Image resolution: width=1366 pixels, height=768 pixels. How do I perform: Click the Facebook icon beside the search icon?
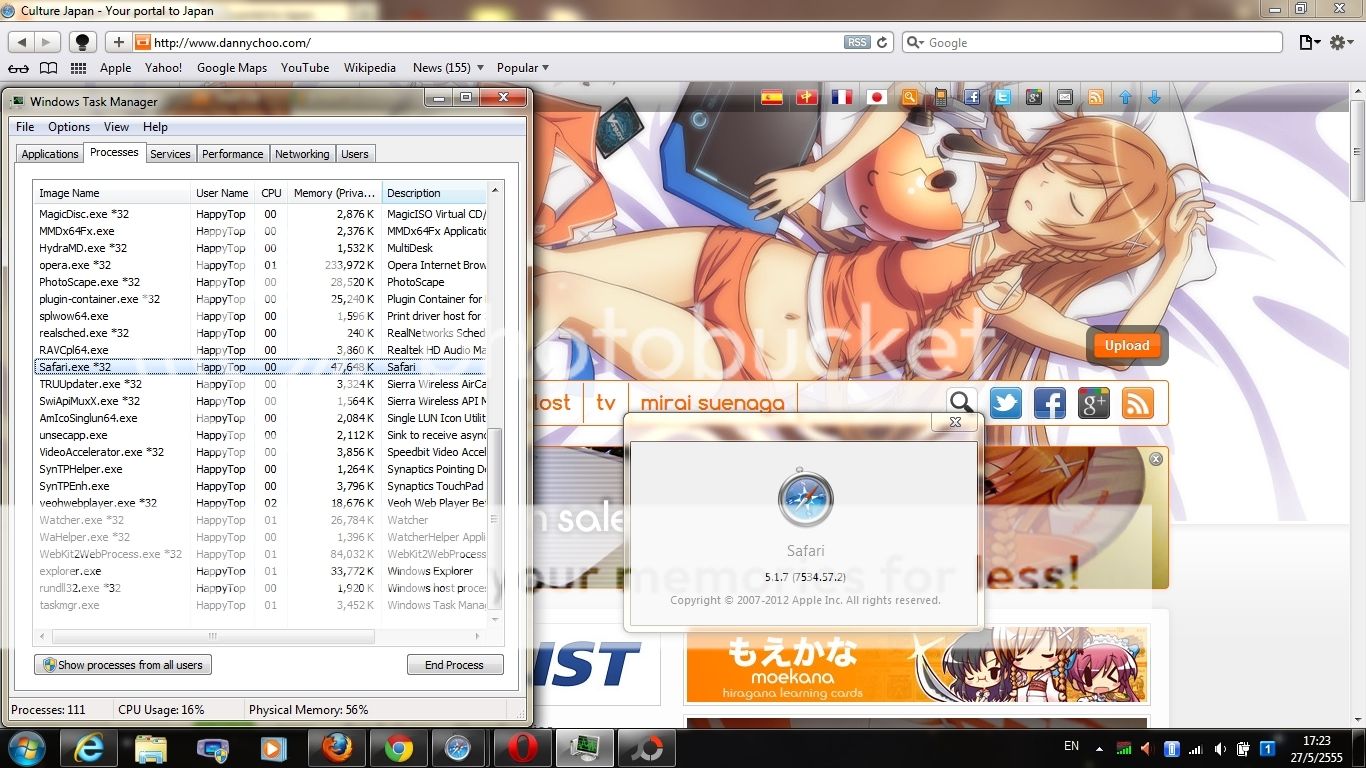point(1049,403)
